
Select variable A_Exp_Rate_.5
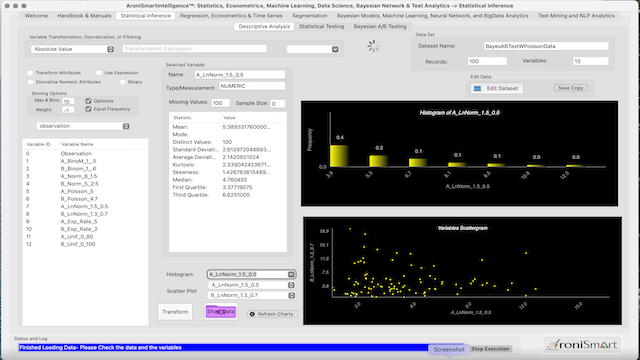85,222
